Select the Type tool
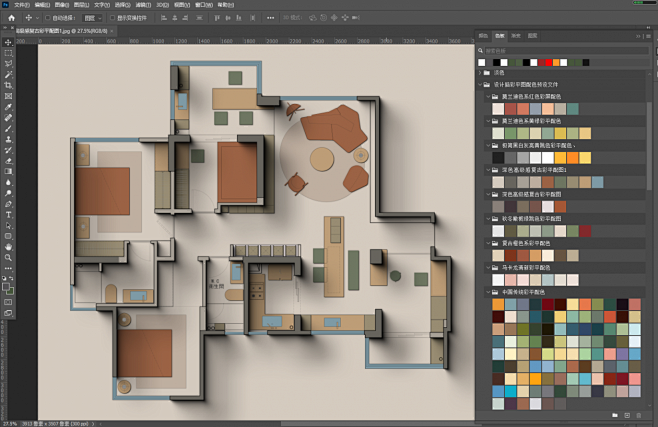 click(x=8, y=215)
